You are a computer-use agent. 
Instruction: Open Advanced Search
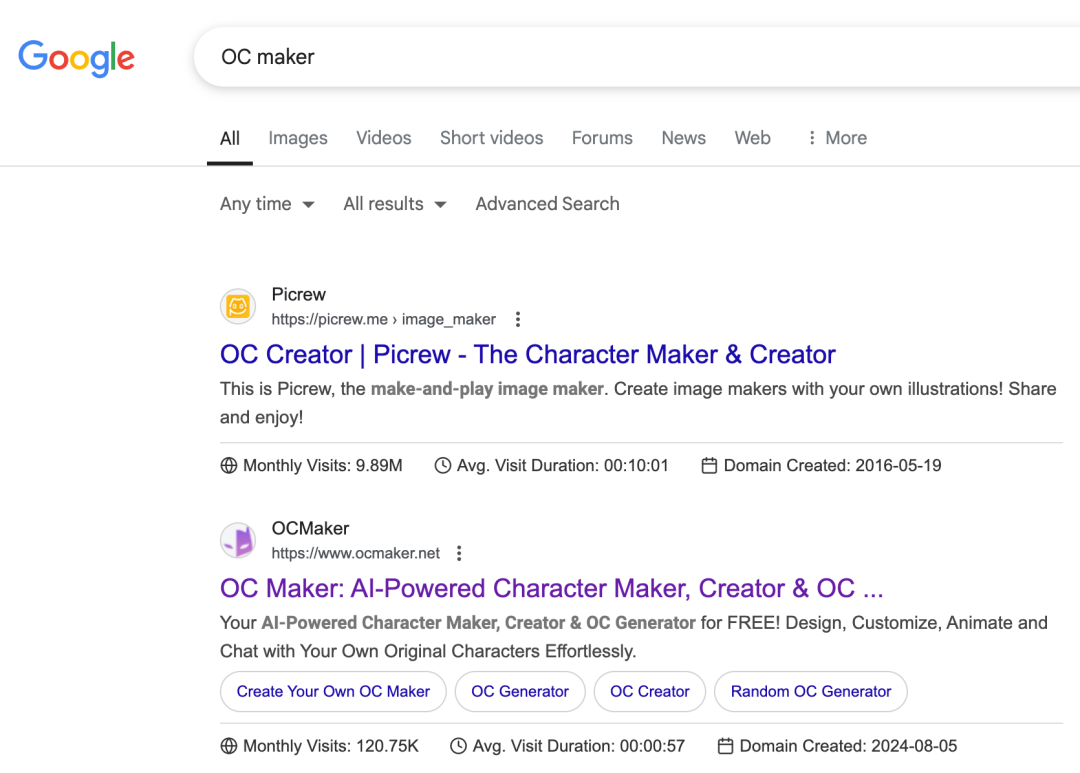(548, 204)
